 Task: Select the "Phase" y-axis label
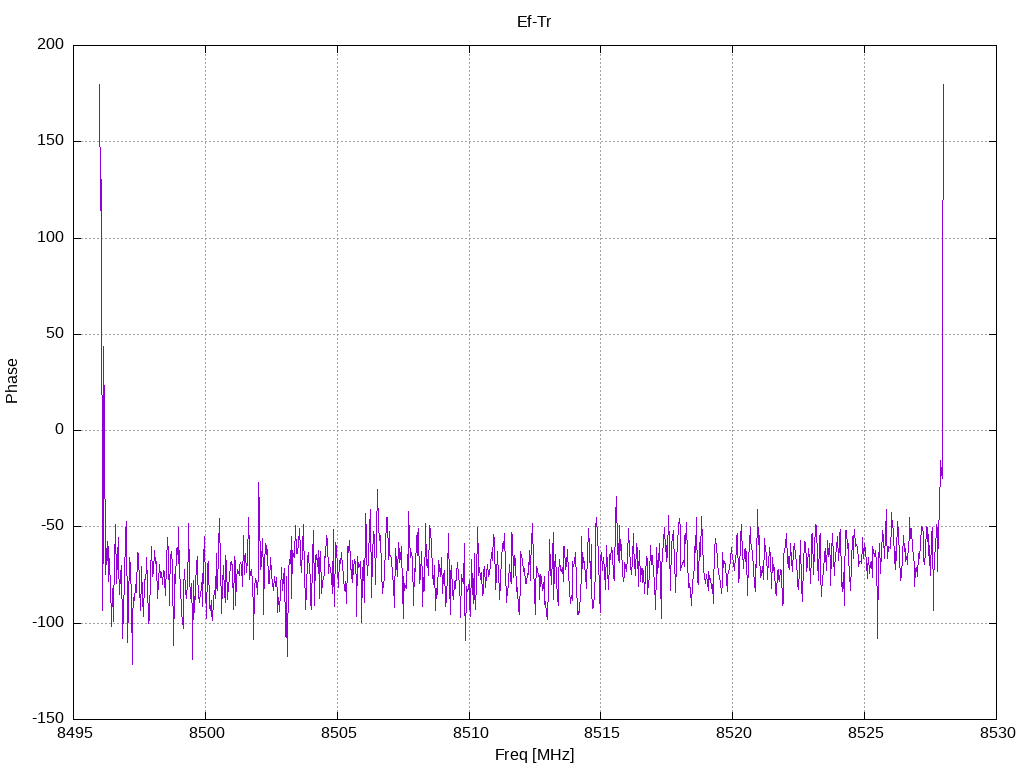point(12,381)
